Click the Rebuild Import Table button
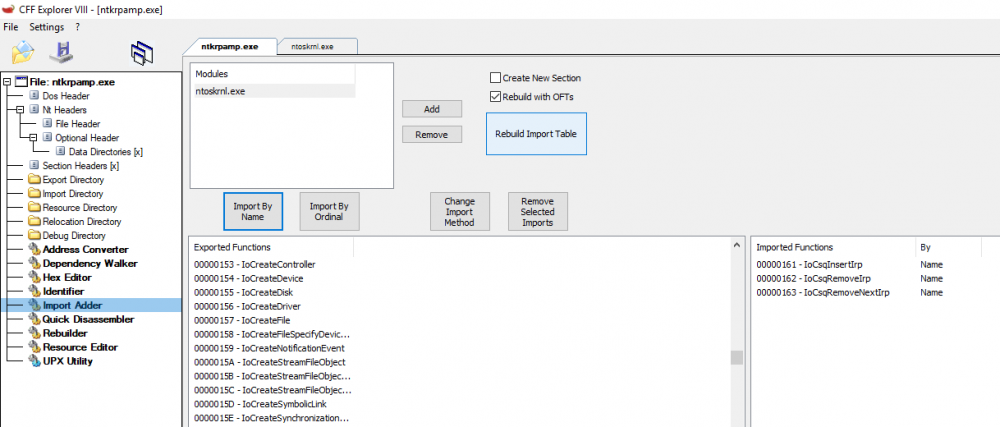Screen dimensions: 1000x427 [536, 134]
